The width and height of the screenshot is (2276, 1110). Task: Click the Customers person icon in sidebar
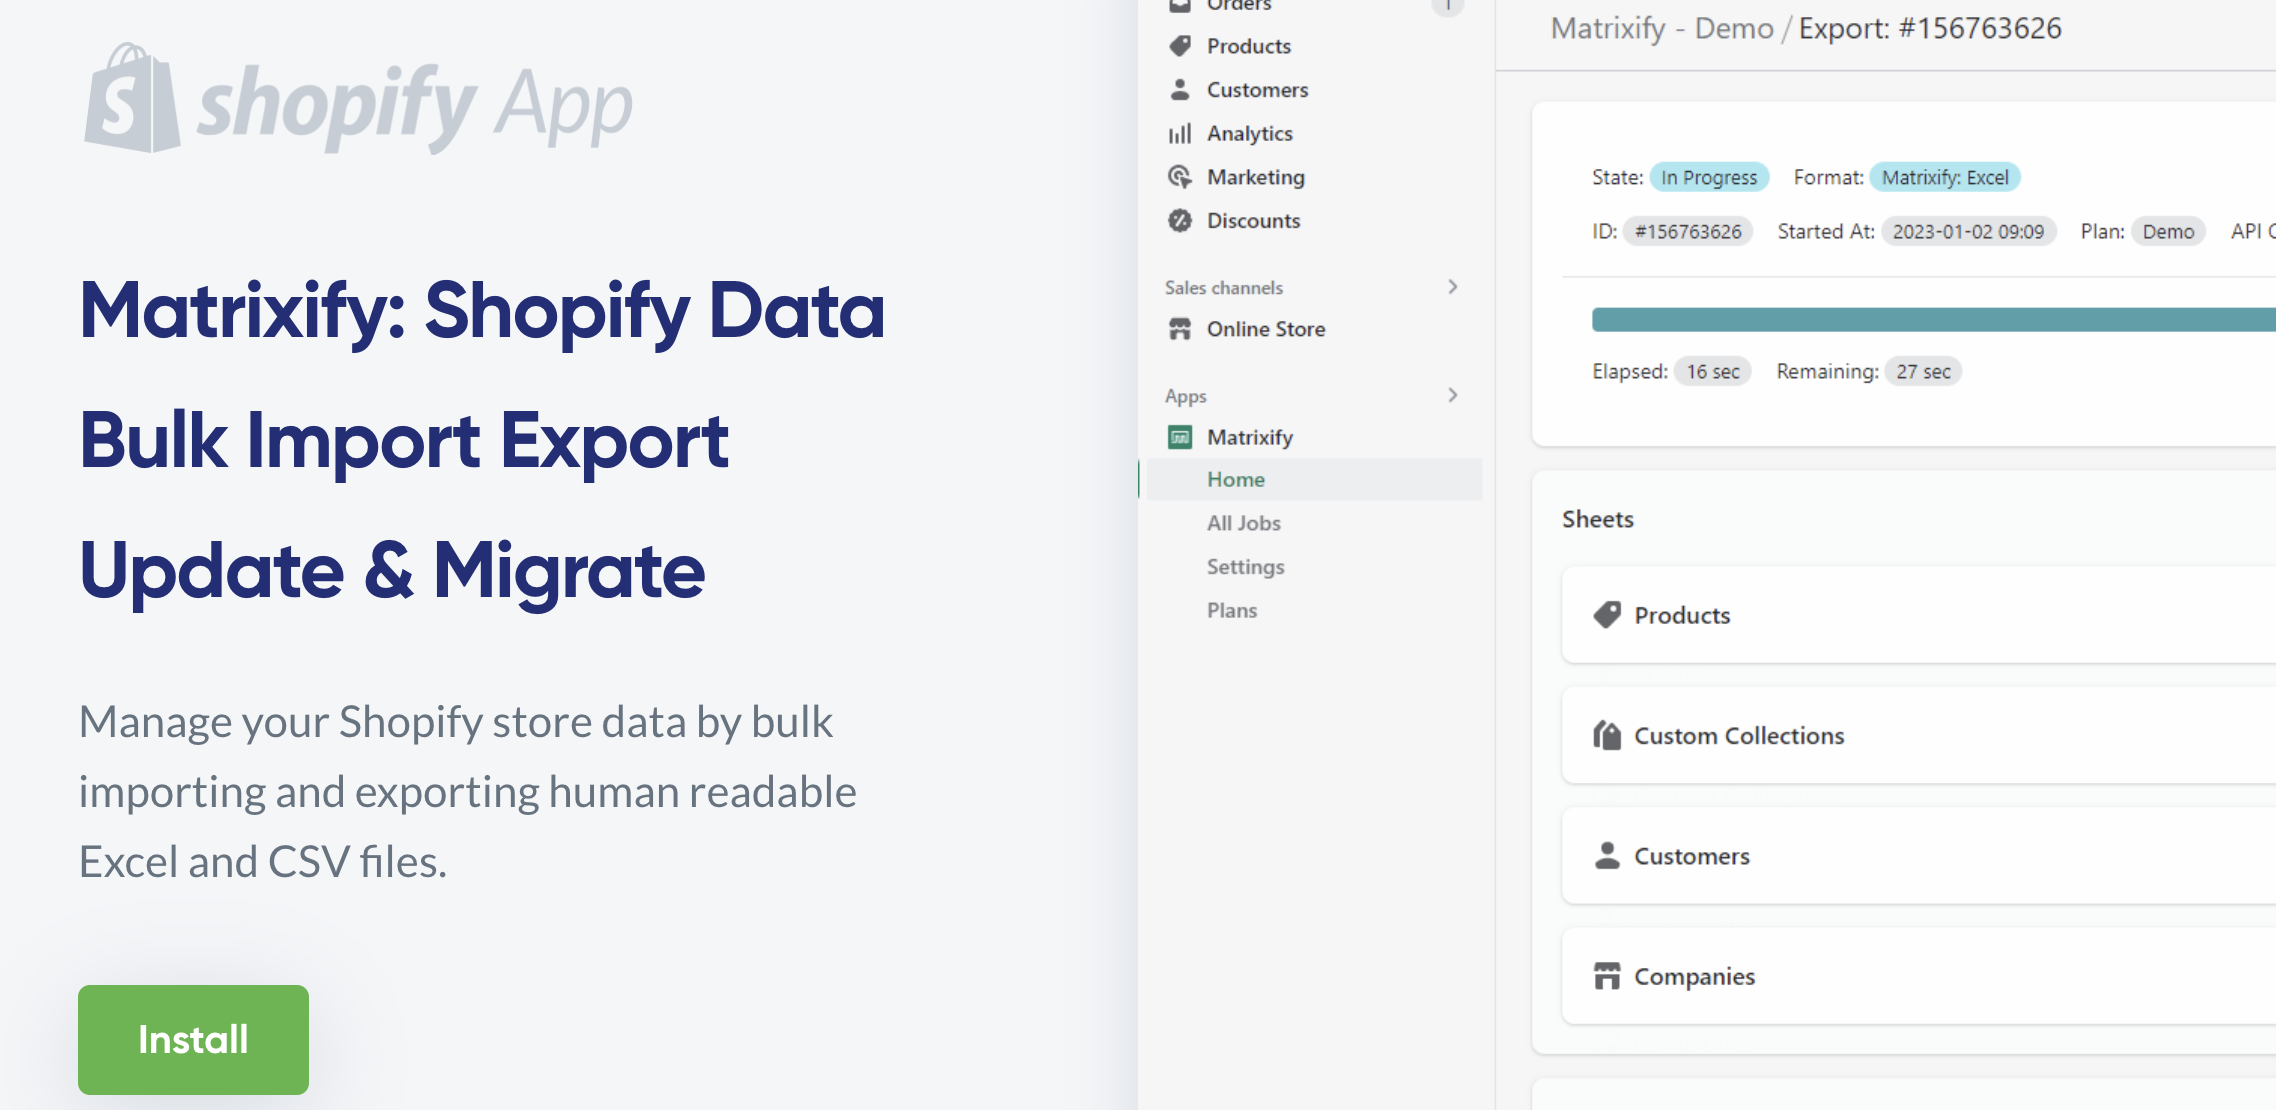click(x=1180, y=90)
